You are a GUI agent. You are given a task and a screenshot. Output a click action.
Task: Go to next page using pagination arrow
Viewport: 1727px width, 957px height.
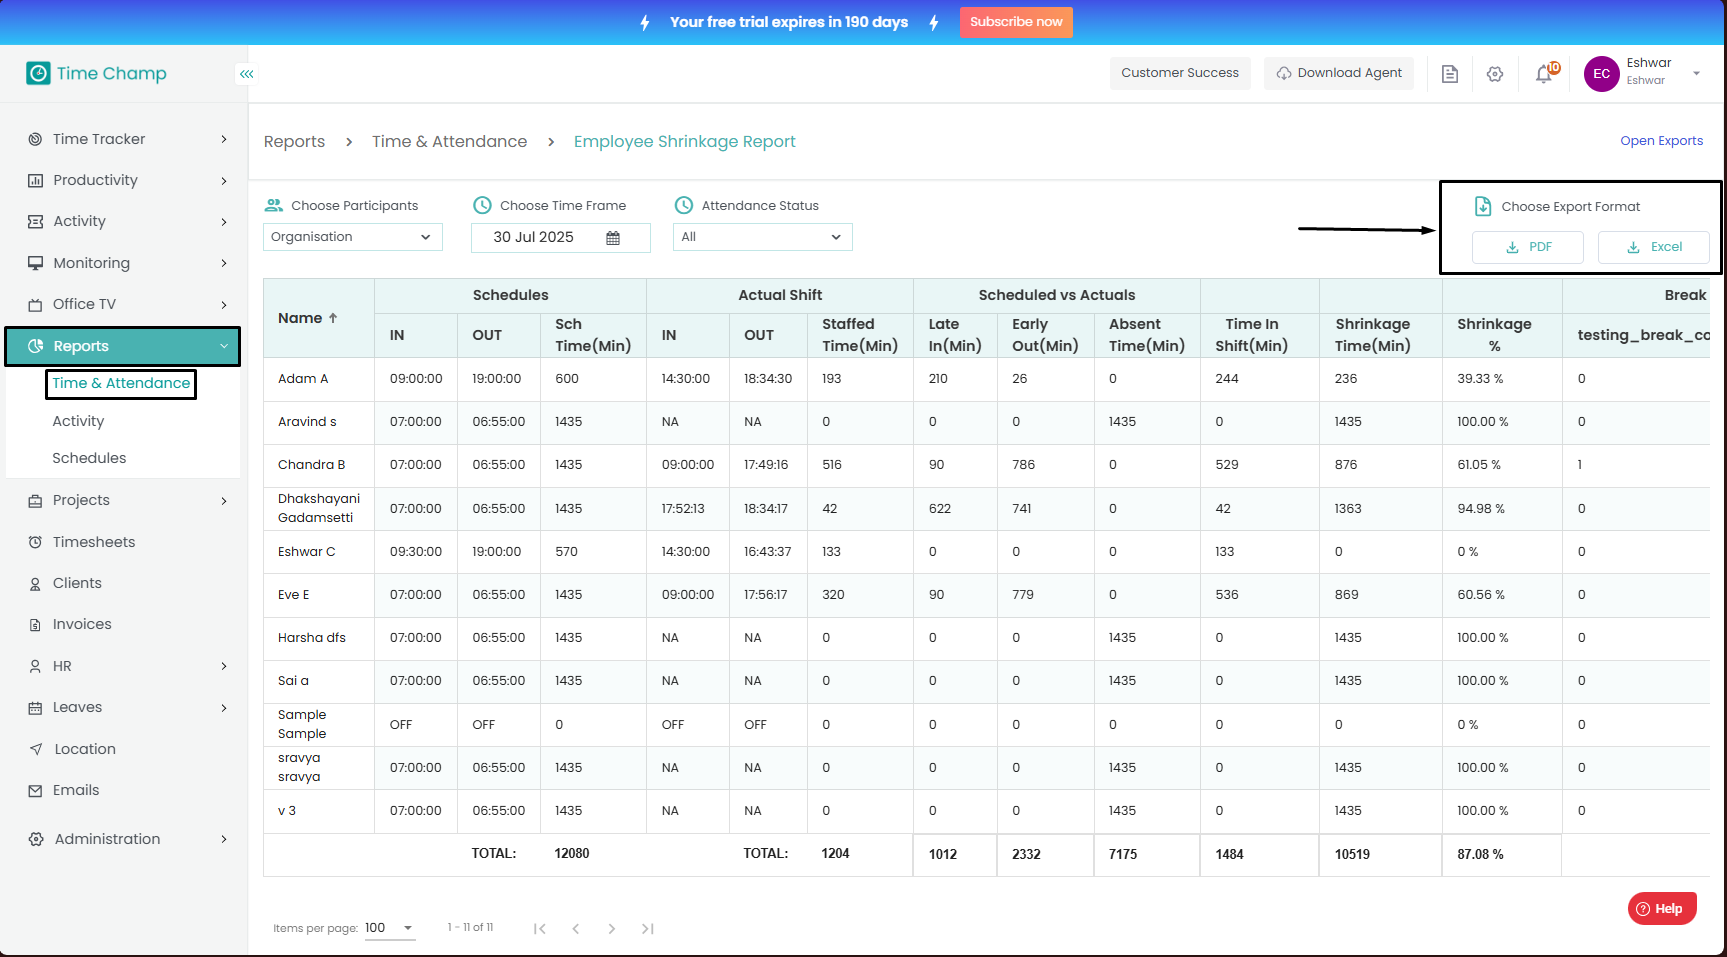click(x=612, y=929)
